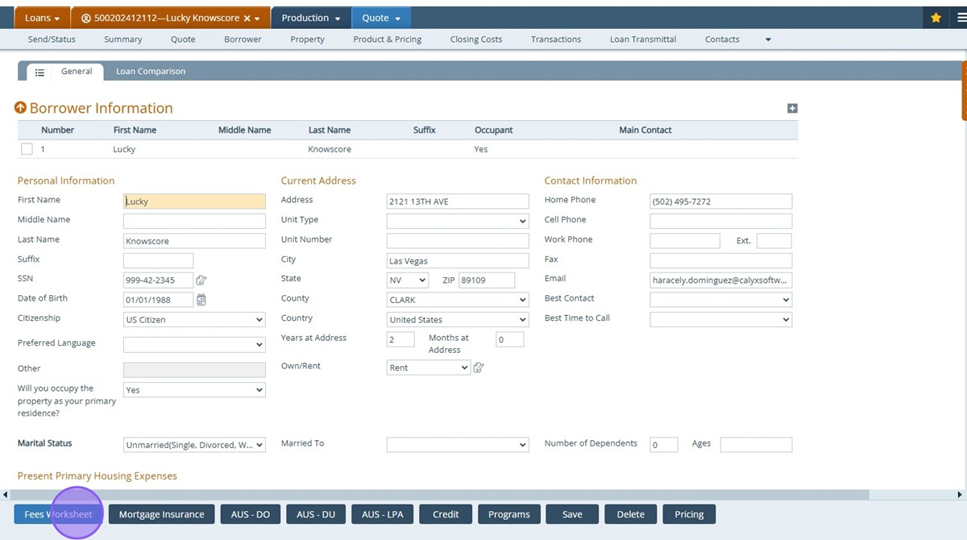Add a borrower with the plus icon
Image resolution: width=967 pixels, height=540 pixels.
pyautogui.click(x=792, y=108)
